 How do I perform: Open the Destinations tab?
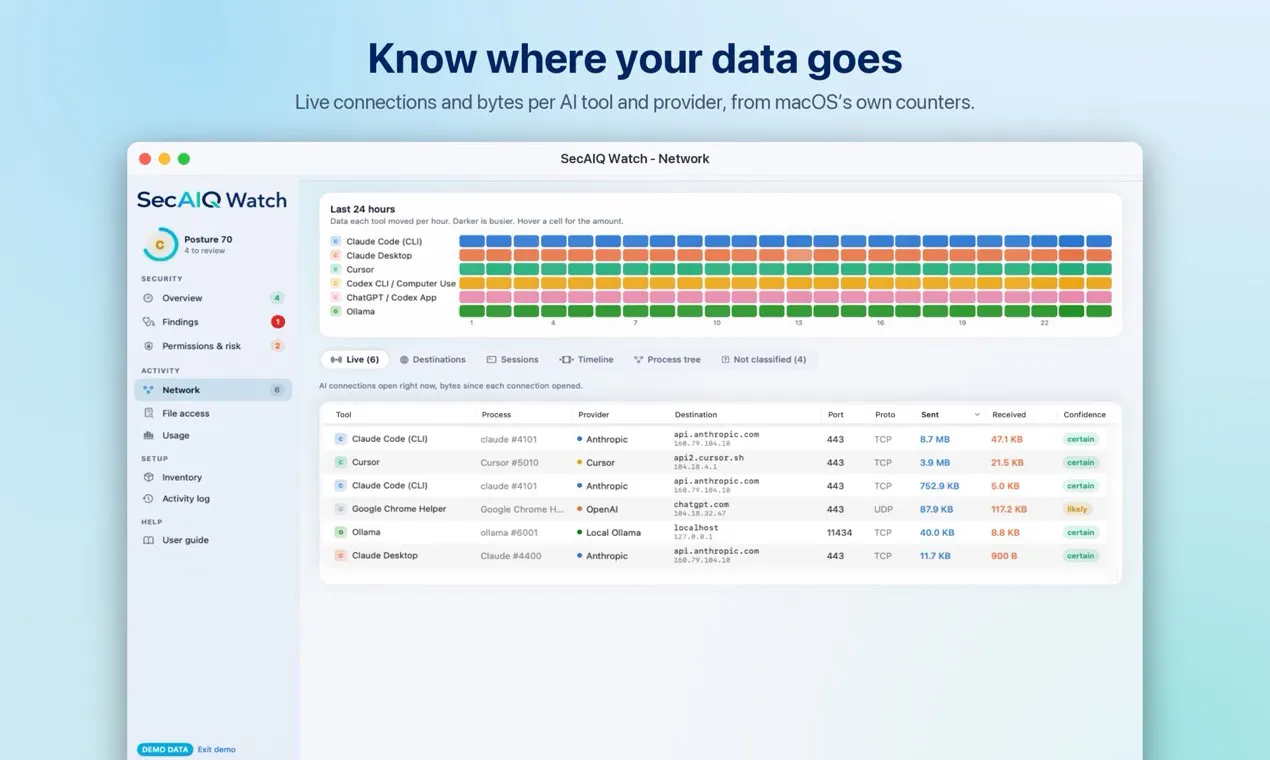(x=433, y=359)
